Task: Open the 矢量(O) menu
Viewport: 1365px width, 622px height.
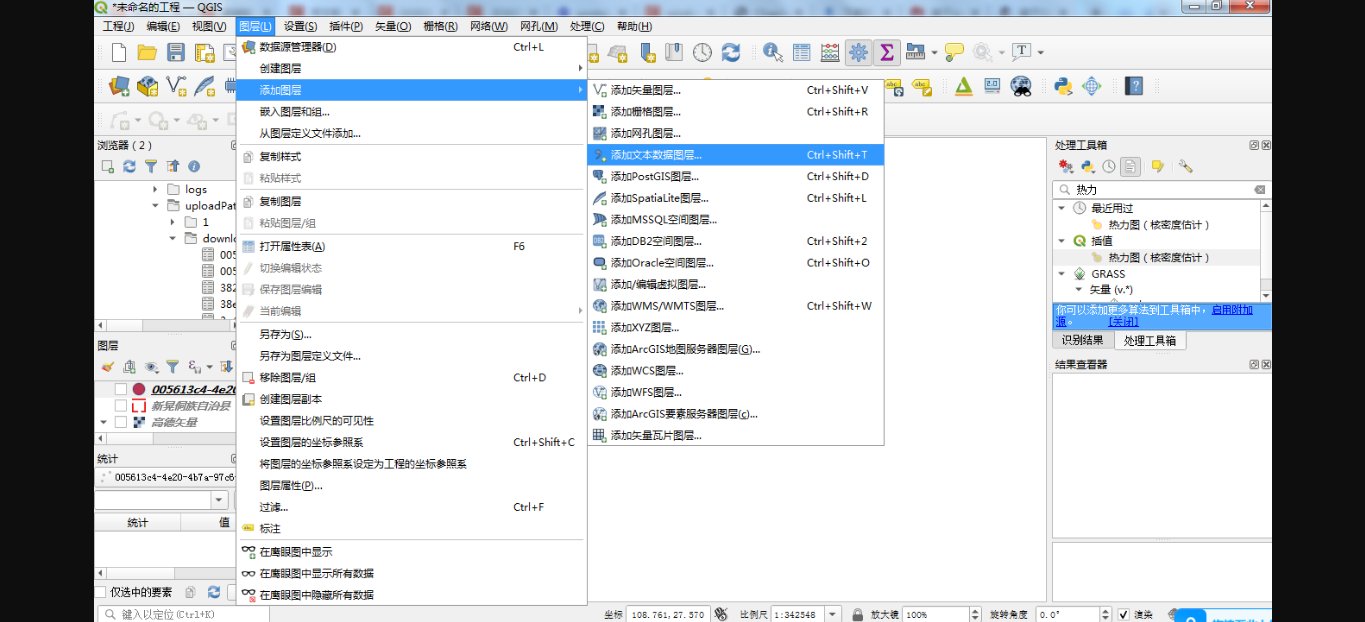Action: 392,26
